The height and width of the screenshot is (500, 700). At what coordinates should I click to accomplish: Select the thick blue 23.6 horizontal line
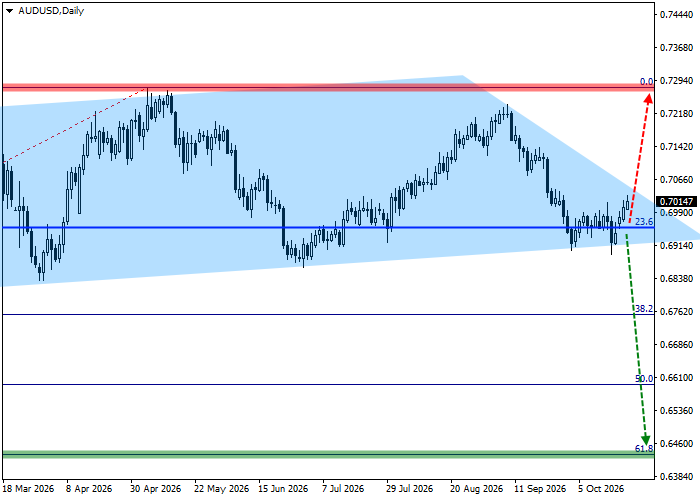tap(328, 228)
